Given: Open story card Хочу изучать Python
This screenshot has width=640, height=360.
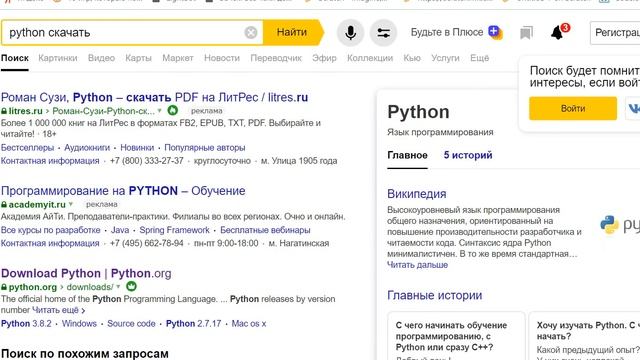Looking at the screenshot, I should [584, 336].
